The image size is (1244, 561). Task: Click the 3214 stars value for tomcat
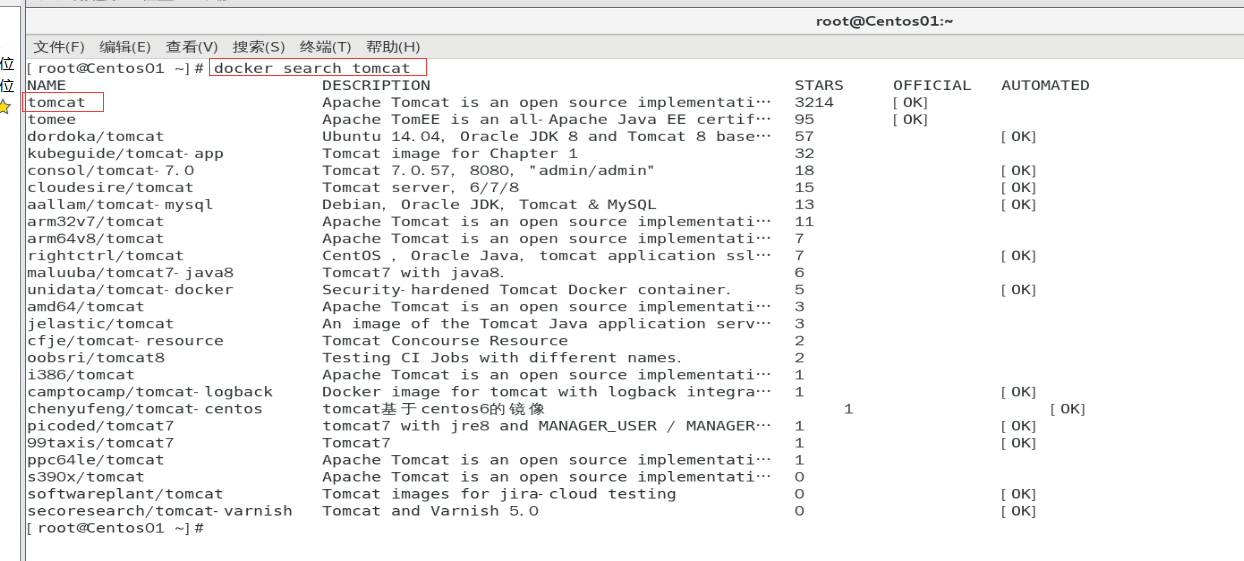pos(814,102)
